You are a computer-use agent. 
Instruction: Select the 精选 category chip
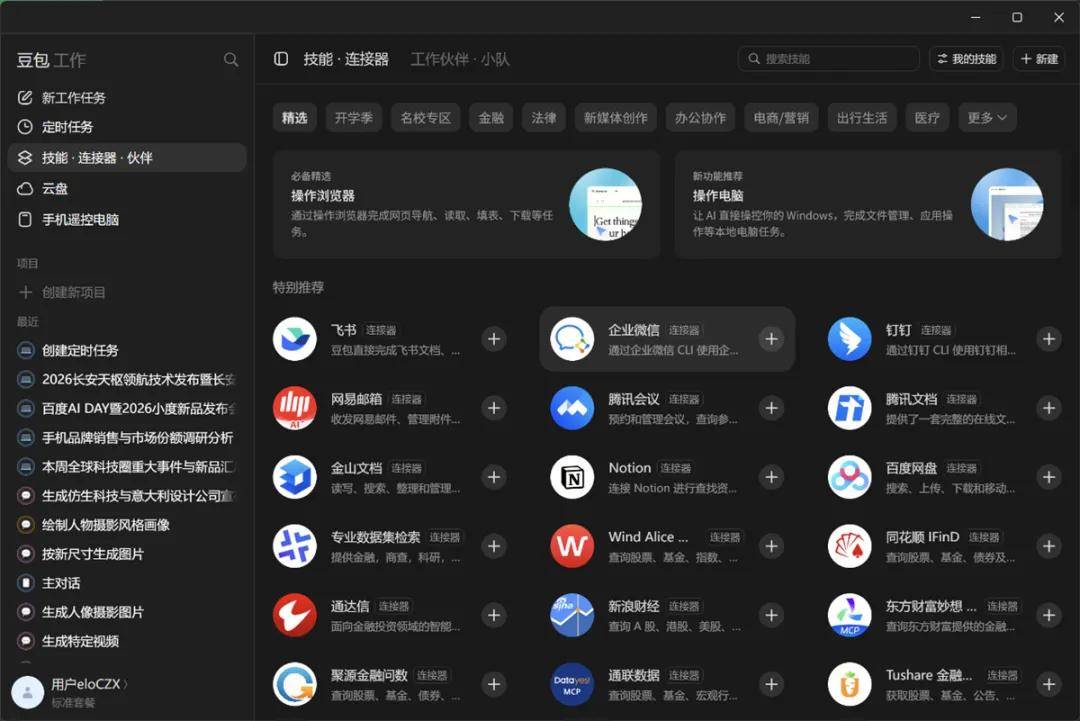pyautogui.click(x=294, y=118)
